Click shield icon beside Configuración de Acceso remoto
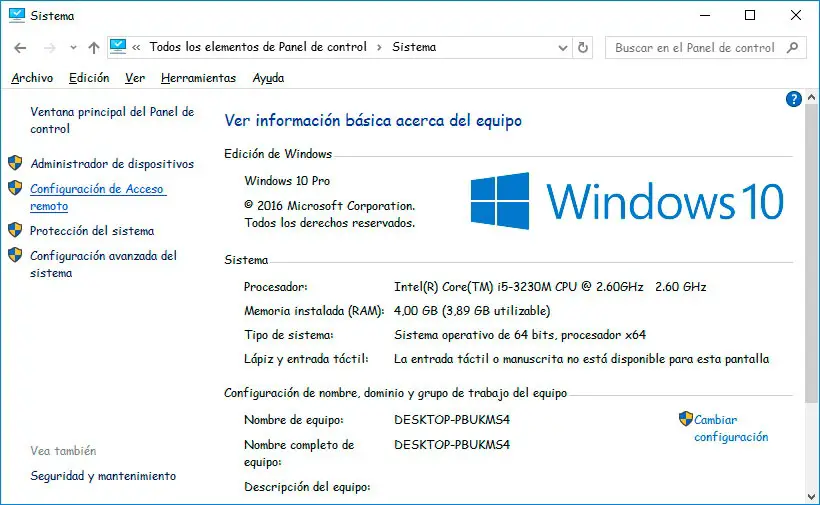 coord(15,188)
